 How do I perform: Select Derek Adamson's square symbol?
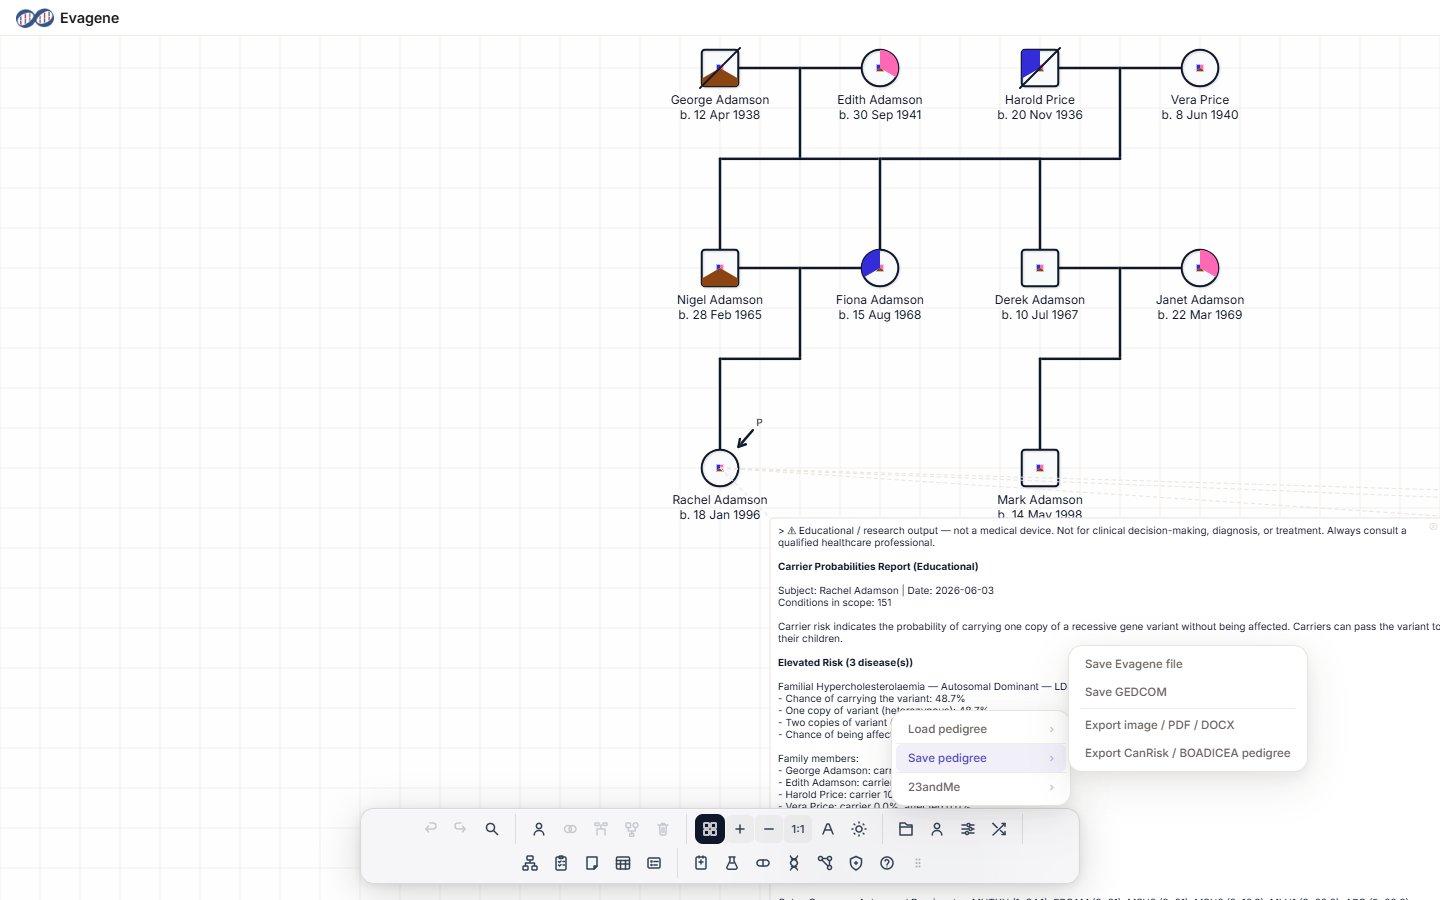(x=1040, y=268)
